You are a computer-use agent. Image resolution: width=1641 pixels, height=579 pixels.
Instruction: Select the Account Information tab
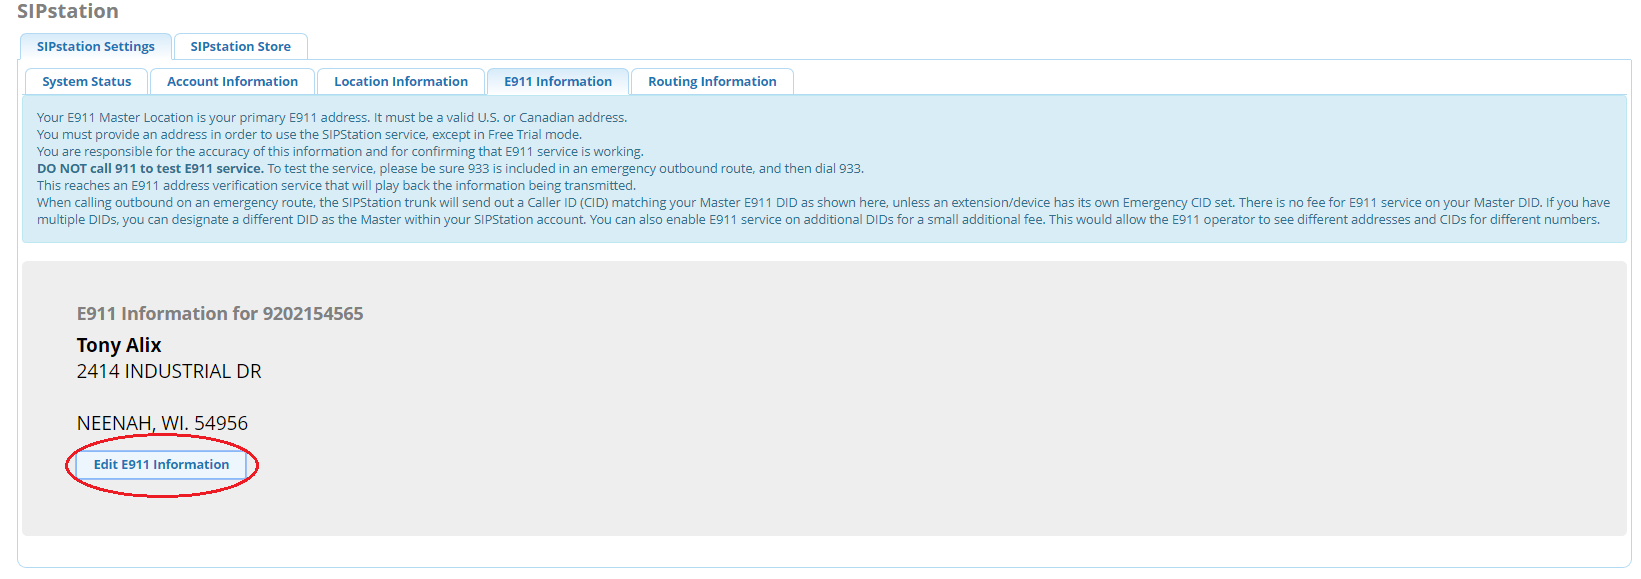(232, 82)
